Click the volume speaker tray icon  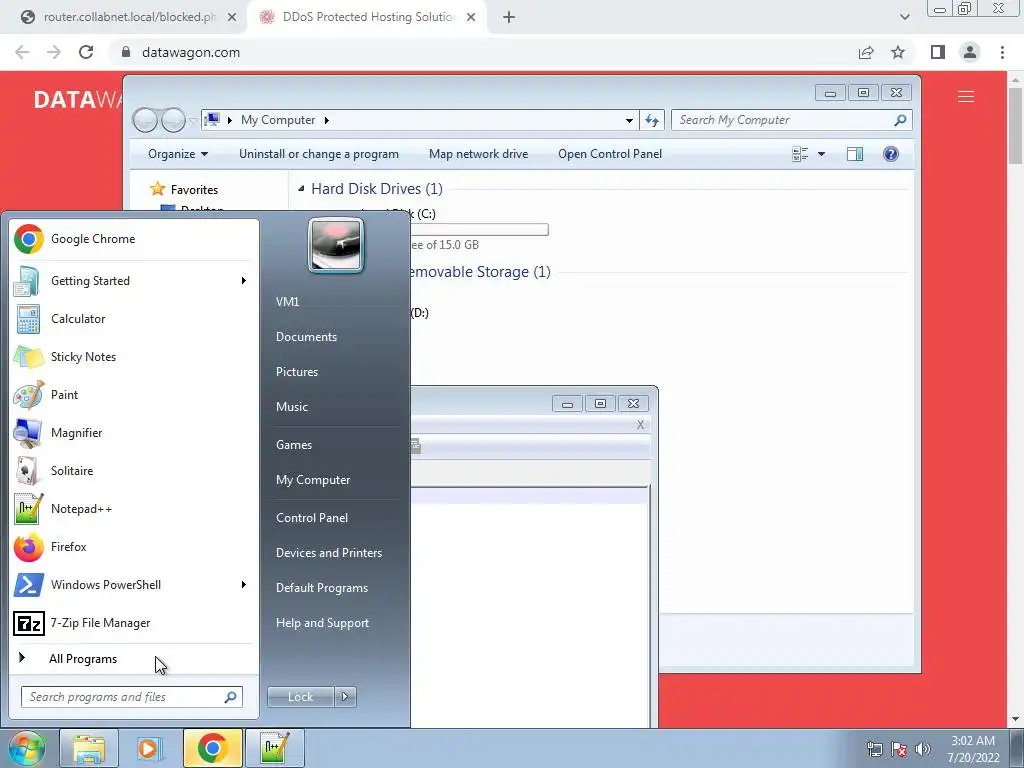[x=923, y=749]
